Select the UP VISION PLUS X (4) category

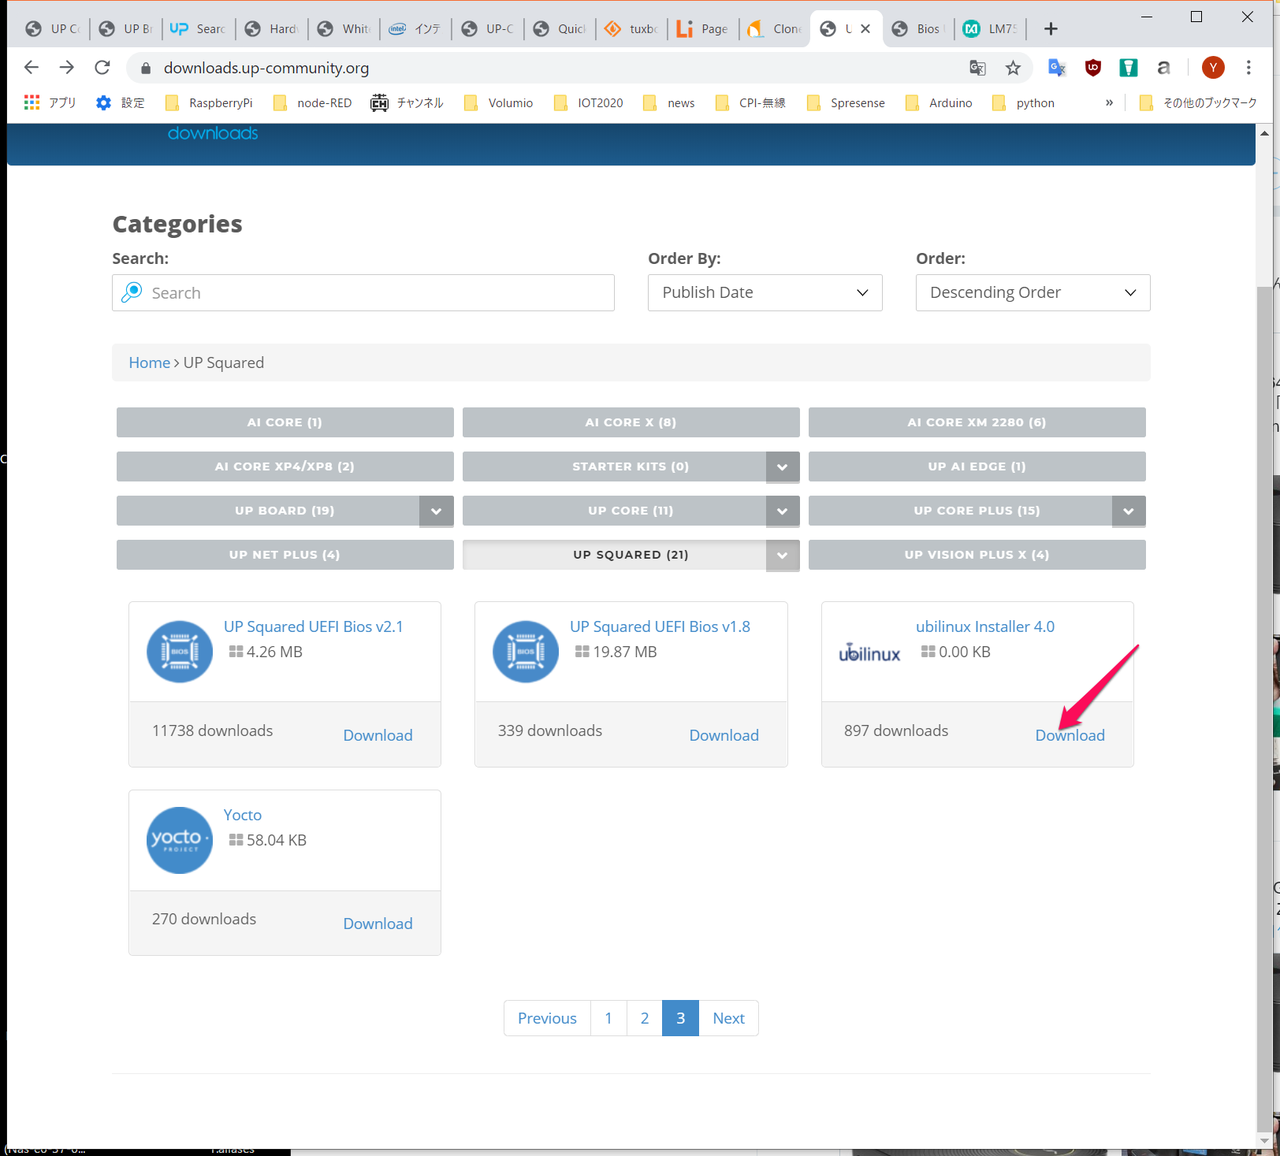click(977, 554)
